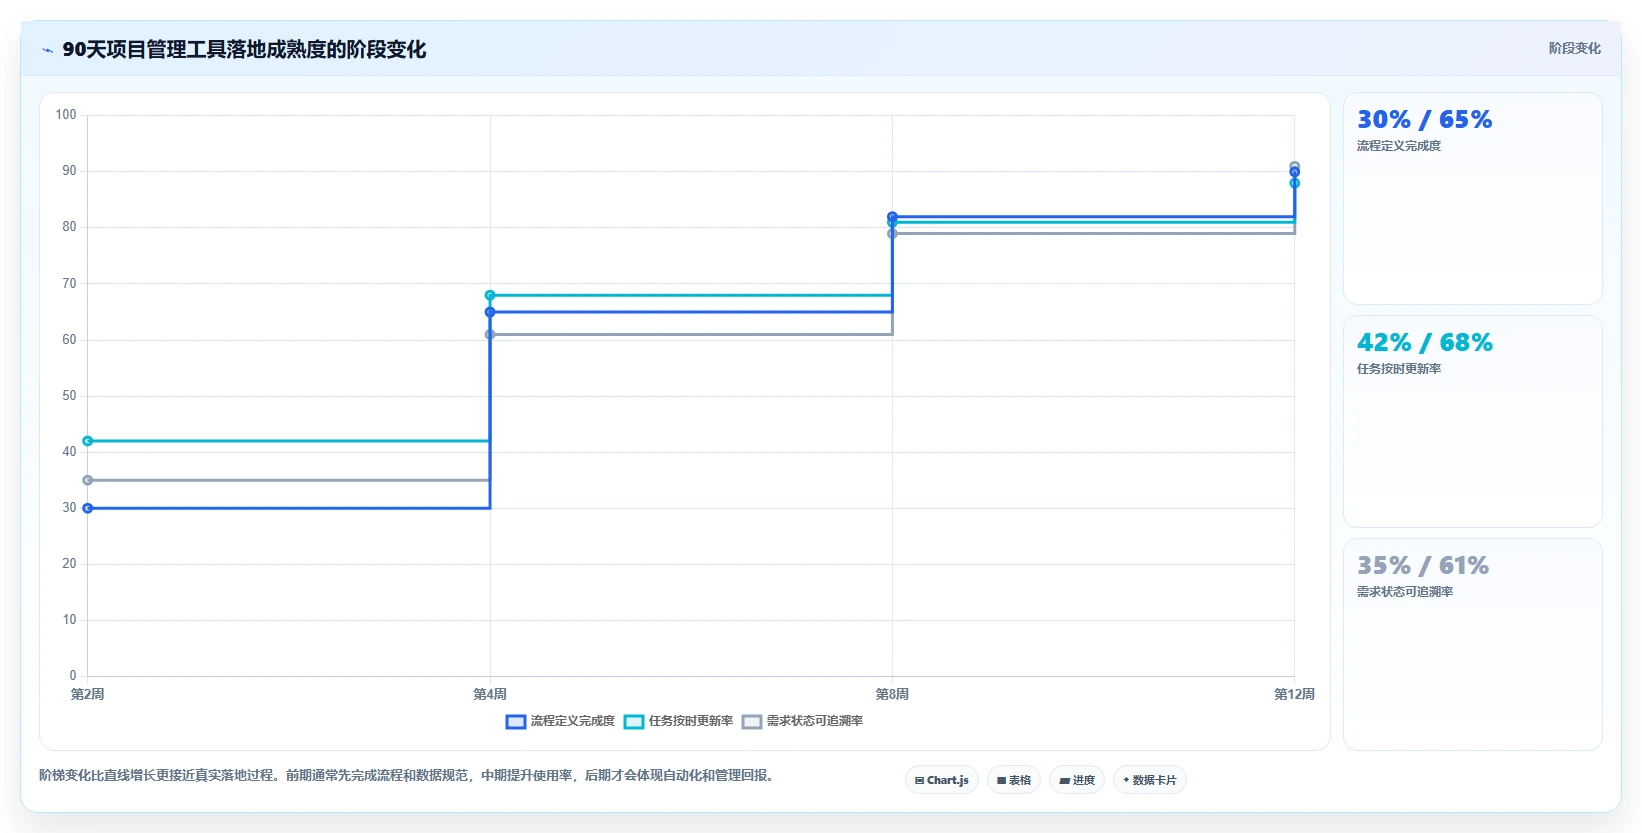Click the blue data point at 第2周
The width and height of the screenshot is (1642, 833).
click(88, 508)
